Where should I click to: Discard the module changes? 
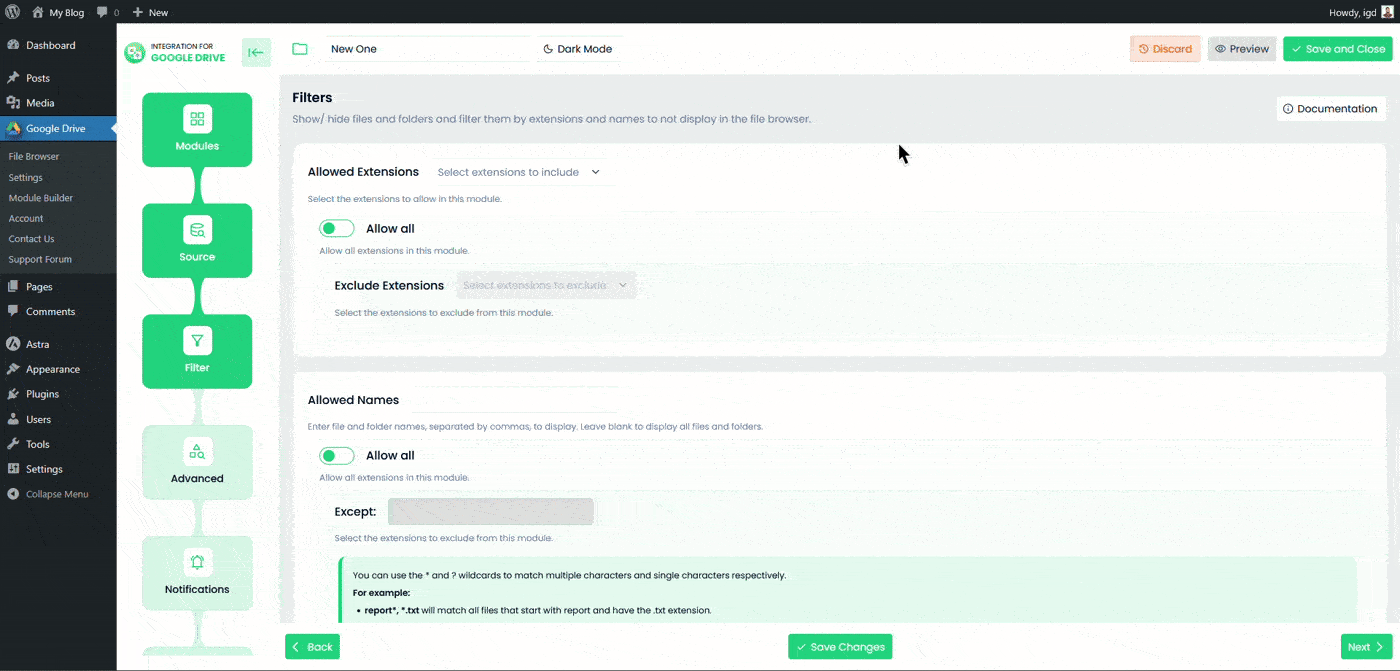click(x=1165, y=49)
